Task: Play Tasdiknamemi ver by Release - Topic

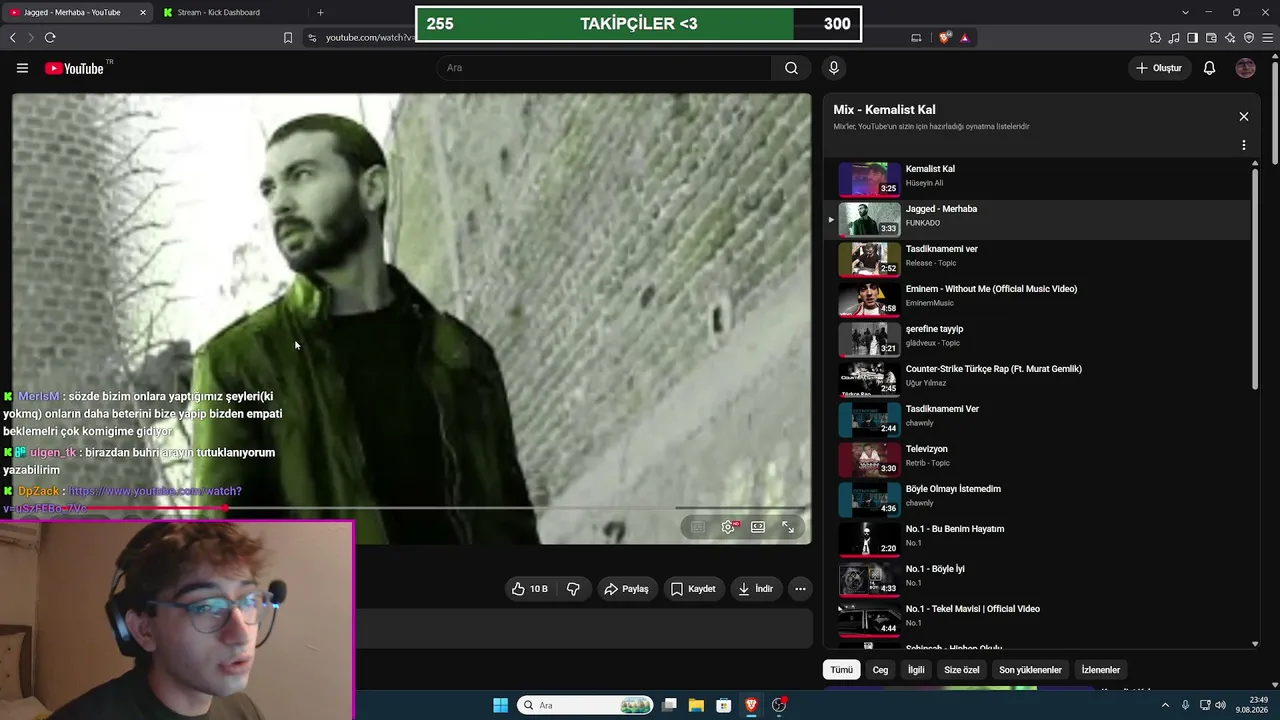Action: click(x=1038, y=259)
